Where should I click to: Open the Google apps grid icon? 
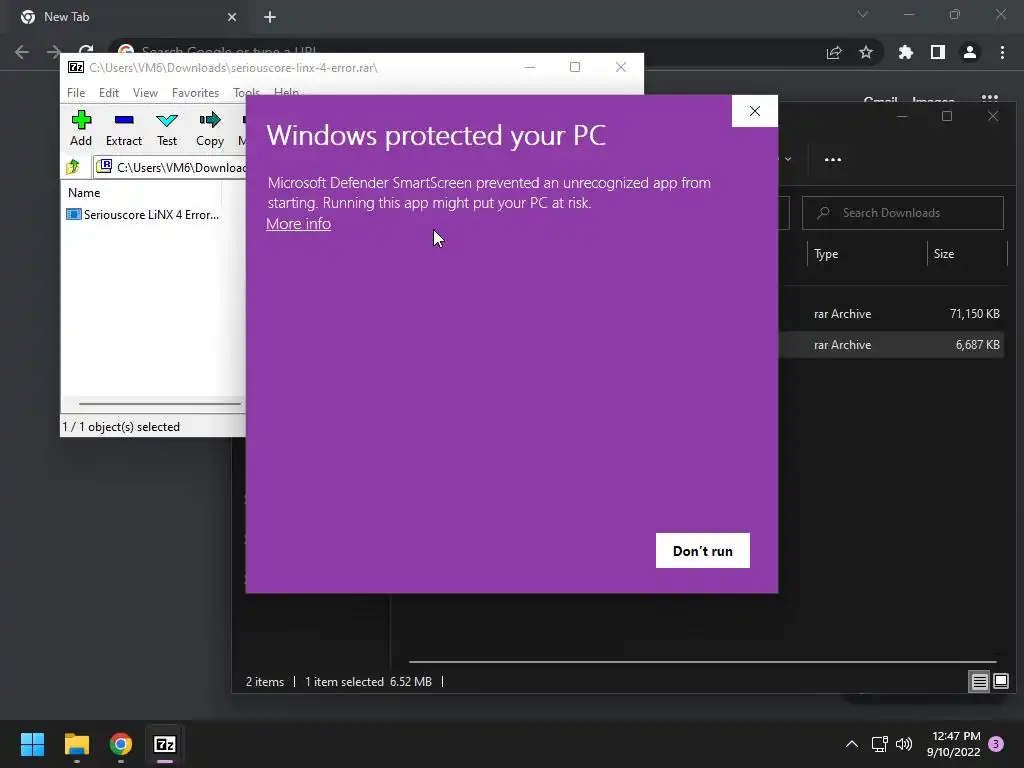pos(990,99)
